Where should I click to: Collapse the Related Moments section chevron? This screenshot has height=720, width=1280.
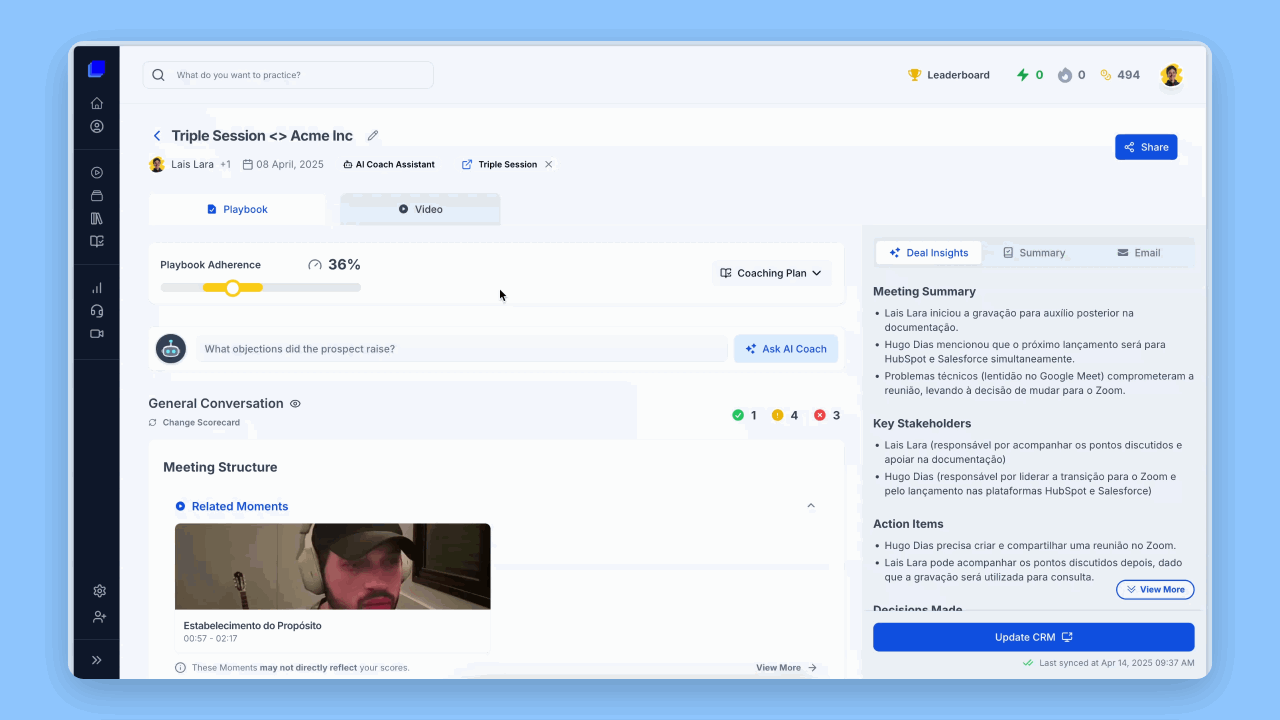click(811, 506)
